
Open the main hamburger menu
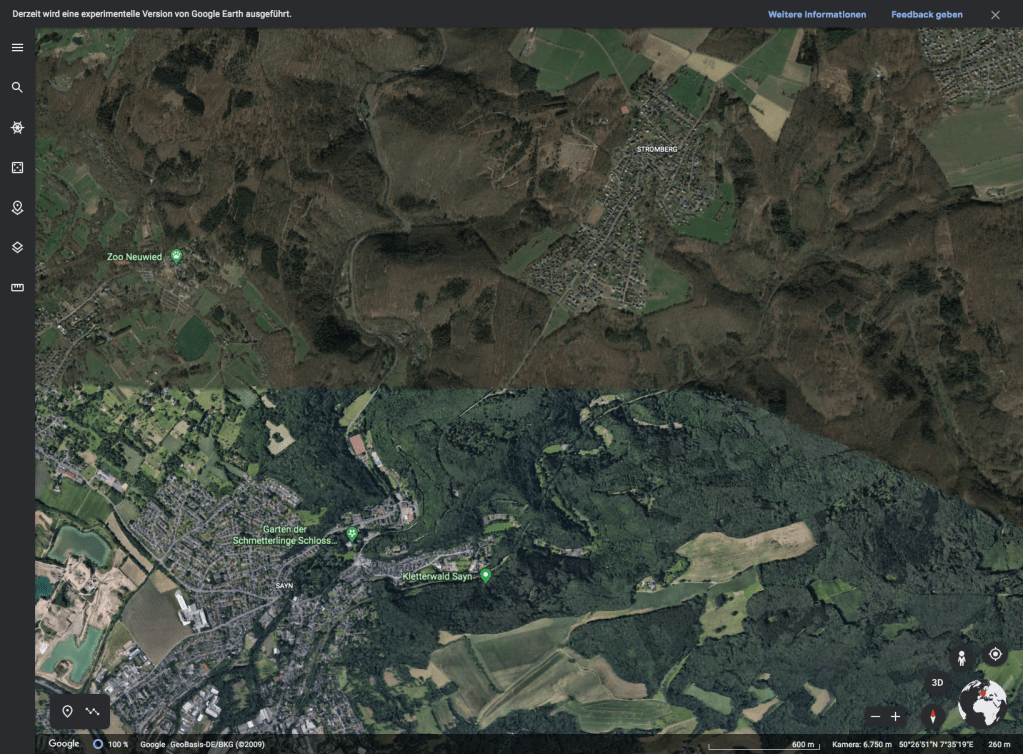pos(17,48)
